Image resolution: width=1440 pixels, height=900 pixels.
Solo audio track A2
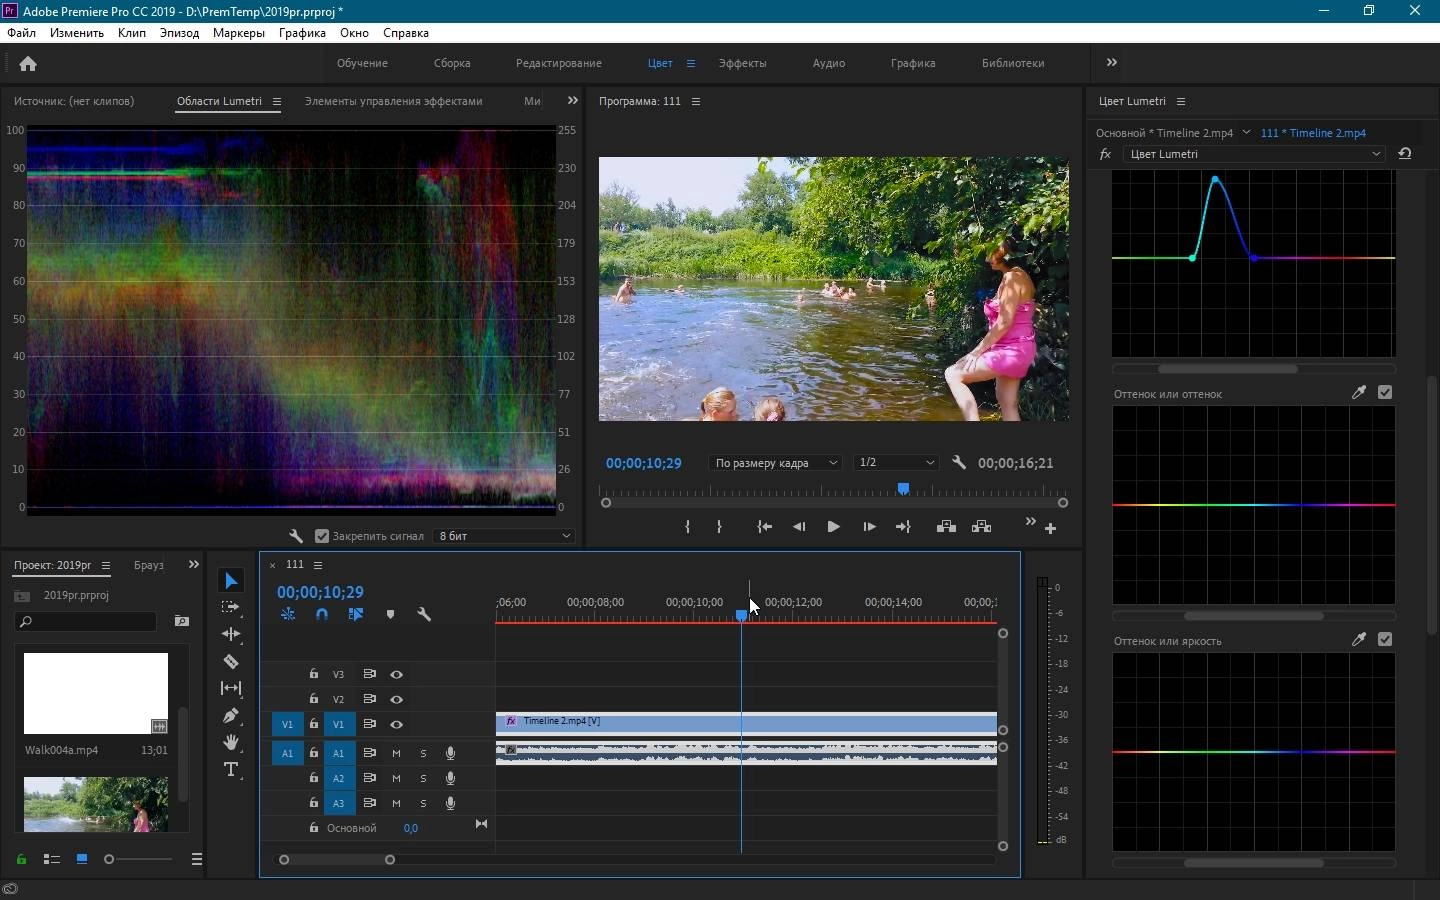pos(424,778)
